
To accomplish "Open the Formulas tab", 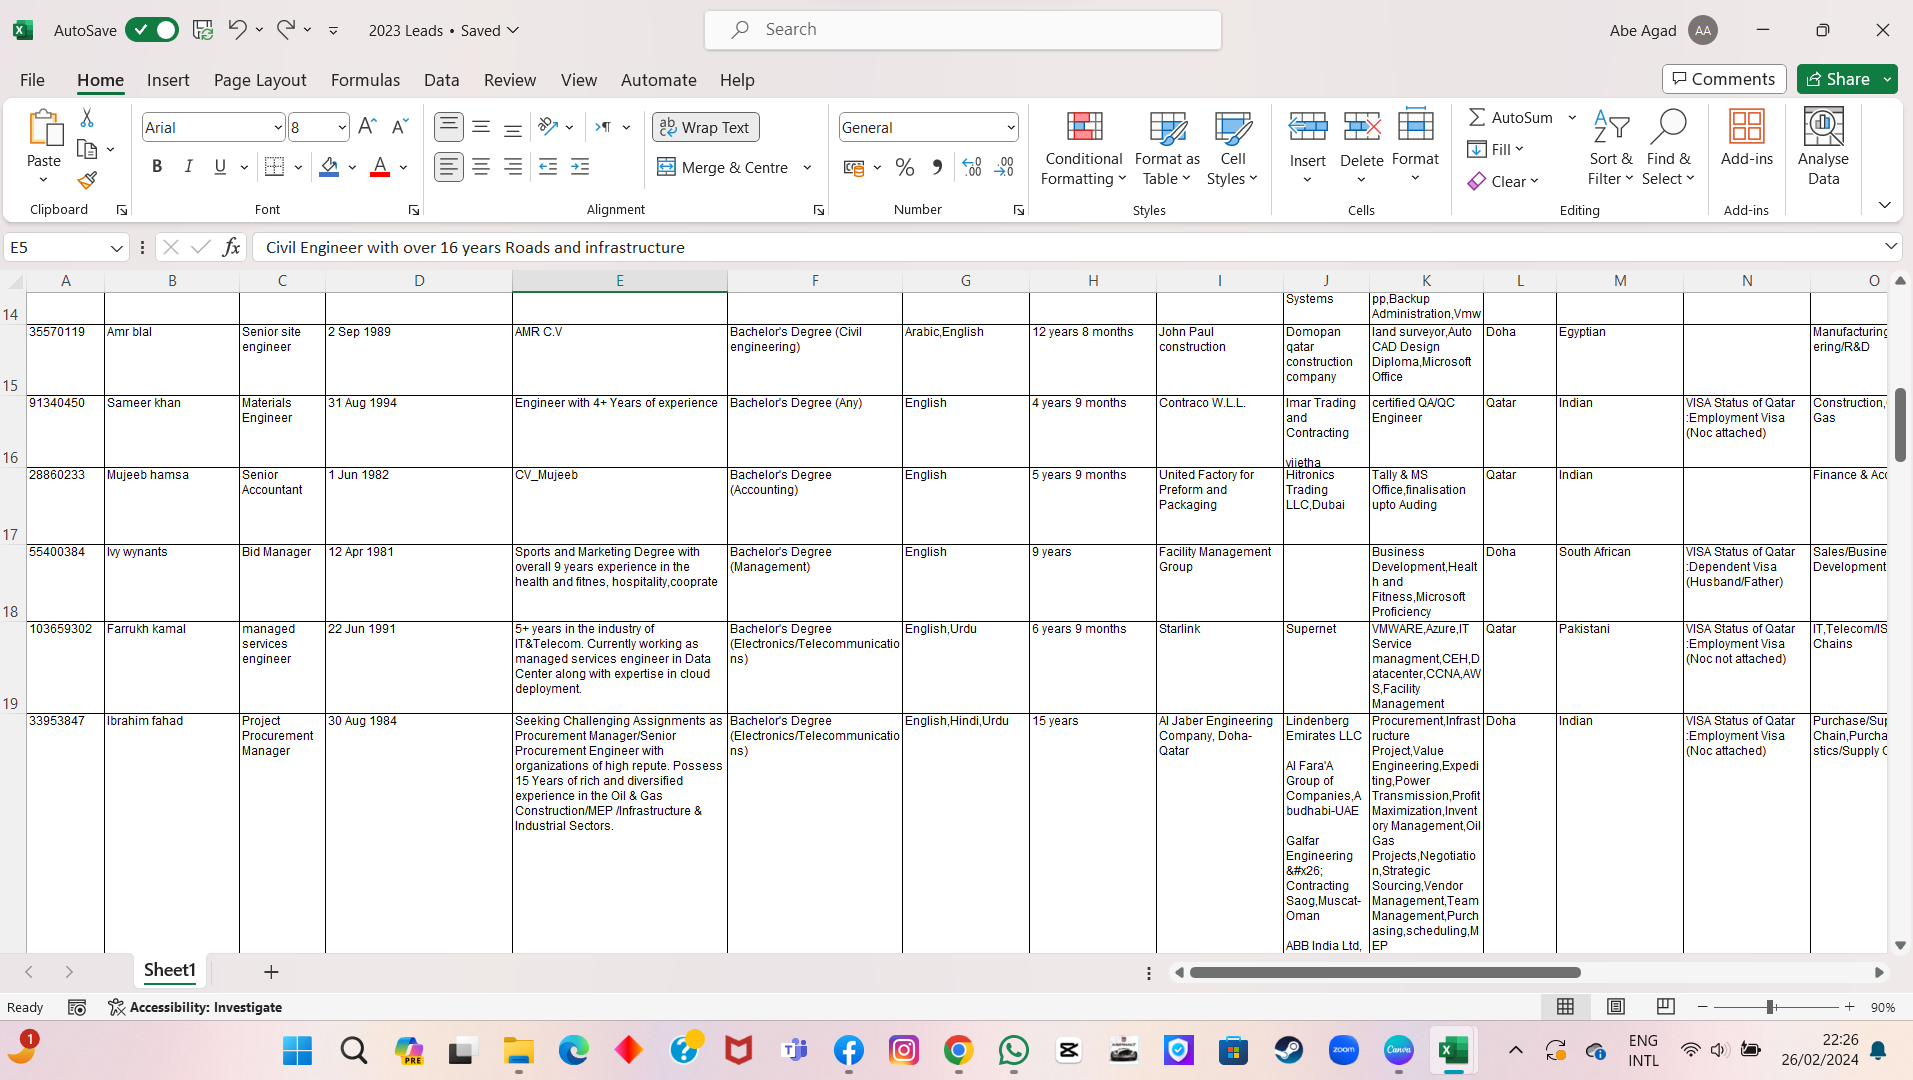I will click(x=365, y=80).
